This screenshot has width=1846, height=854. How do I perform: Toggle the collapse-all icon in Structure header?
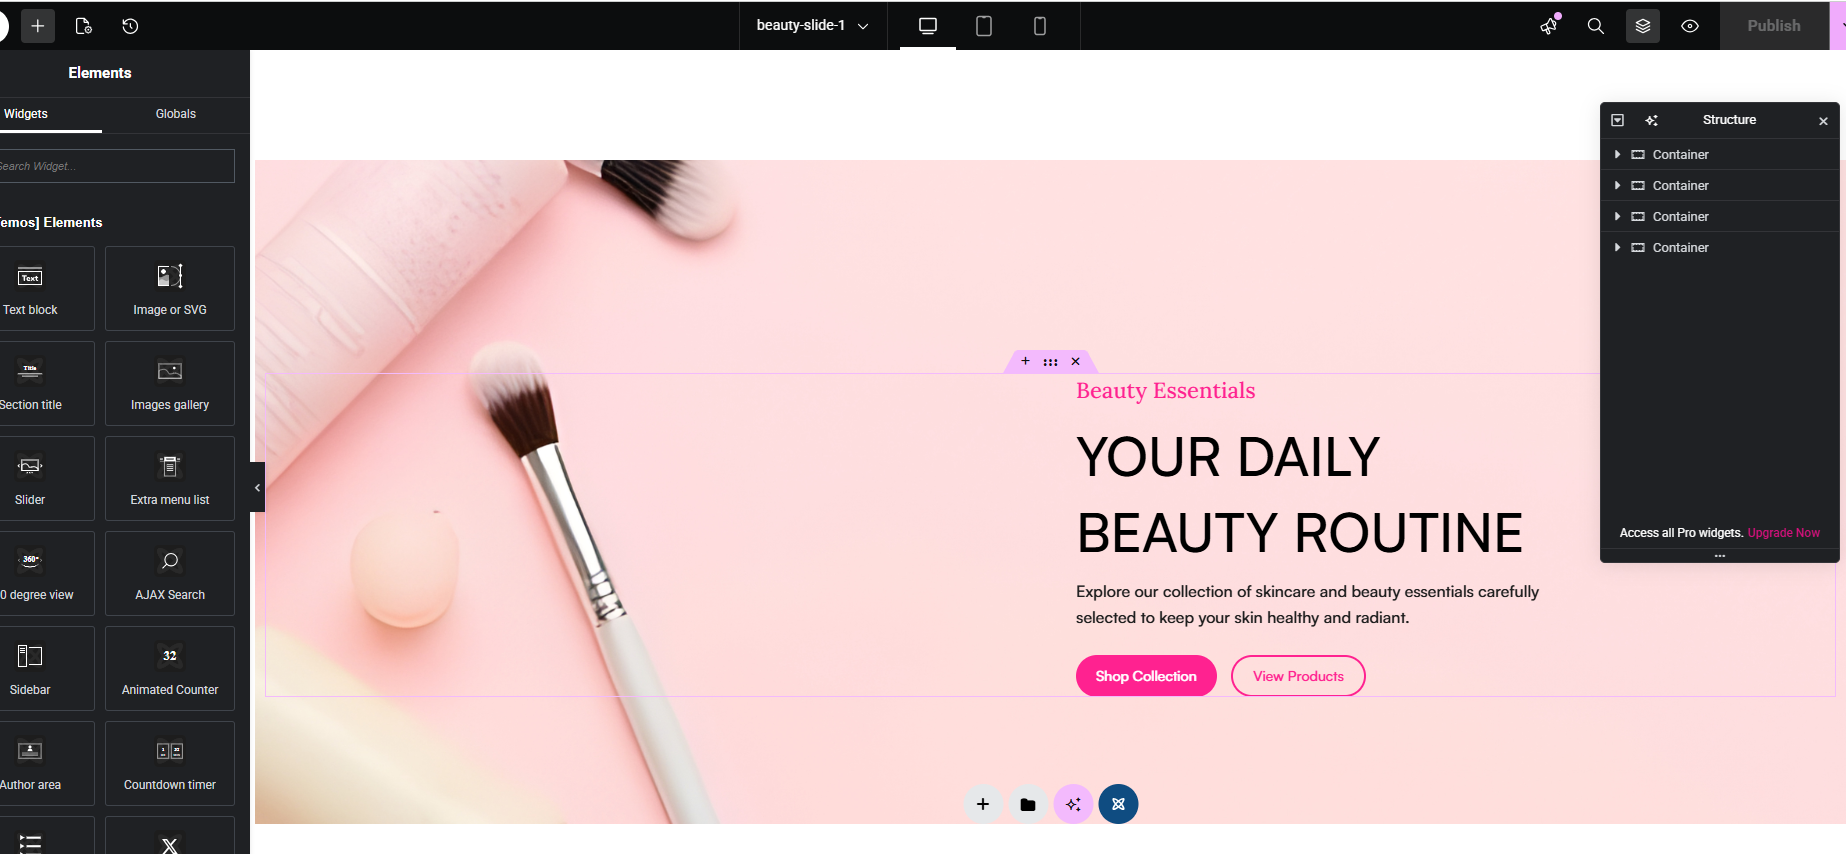pos(1618,120)
